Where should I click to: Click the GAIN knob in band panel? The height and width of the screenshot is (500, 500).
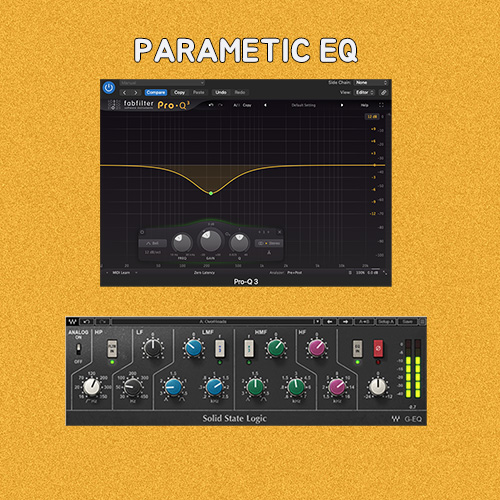pyautogui.click(x=210, y=241)
